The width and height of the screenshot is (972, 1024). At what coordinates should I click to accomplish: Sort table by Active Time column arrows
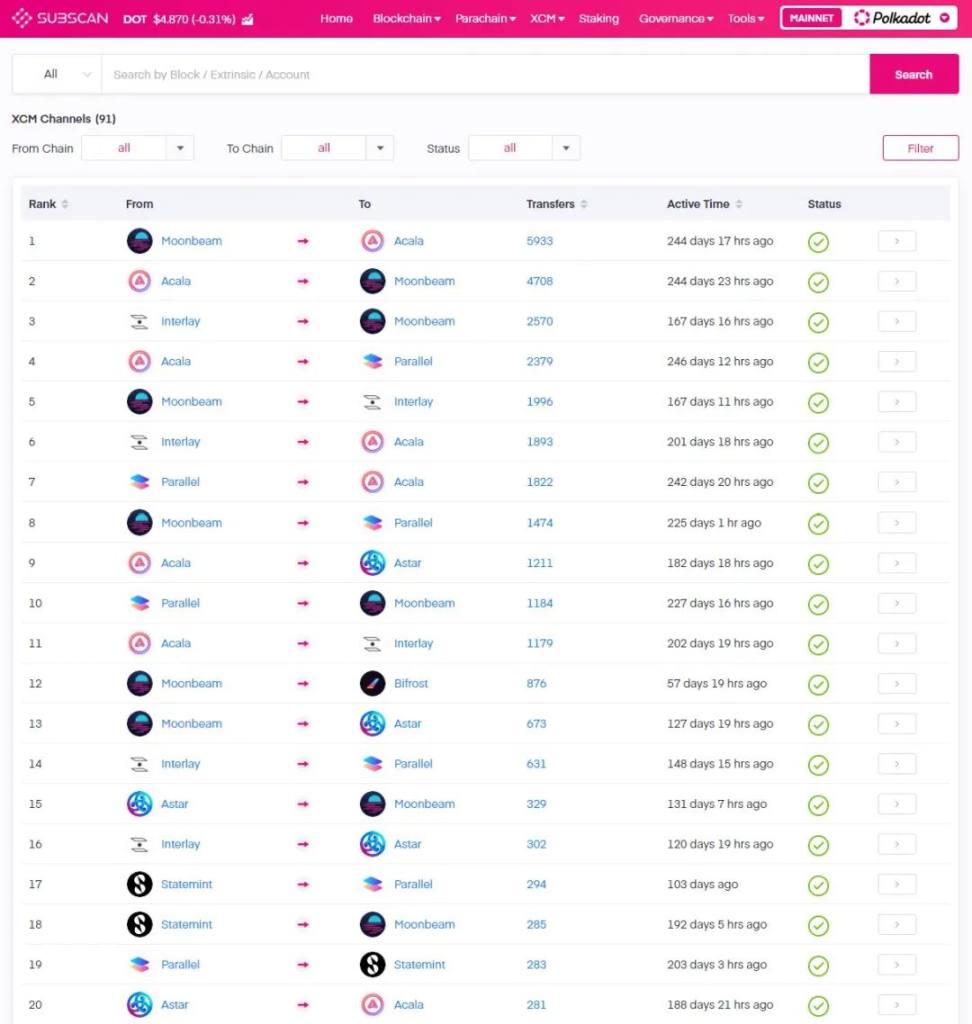pos(739,204)
